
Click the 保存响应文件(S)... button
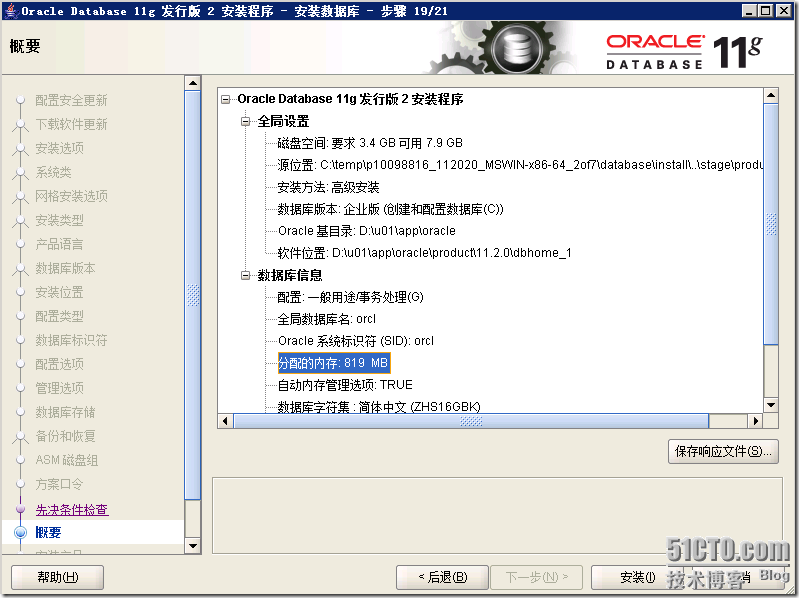click(723, 451)
